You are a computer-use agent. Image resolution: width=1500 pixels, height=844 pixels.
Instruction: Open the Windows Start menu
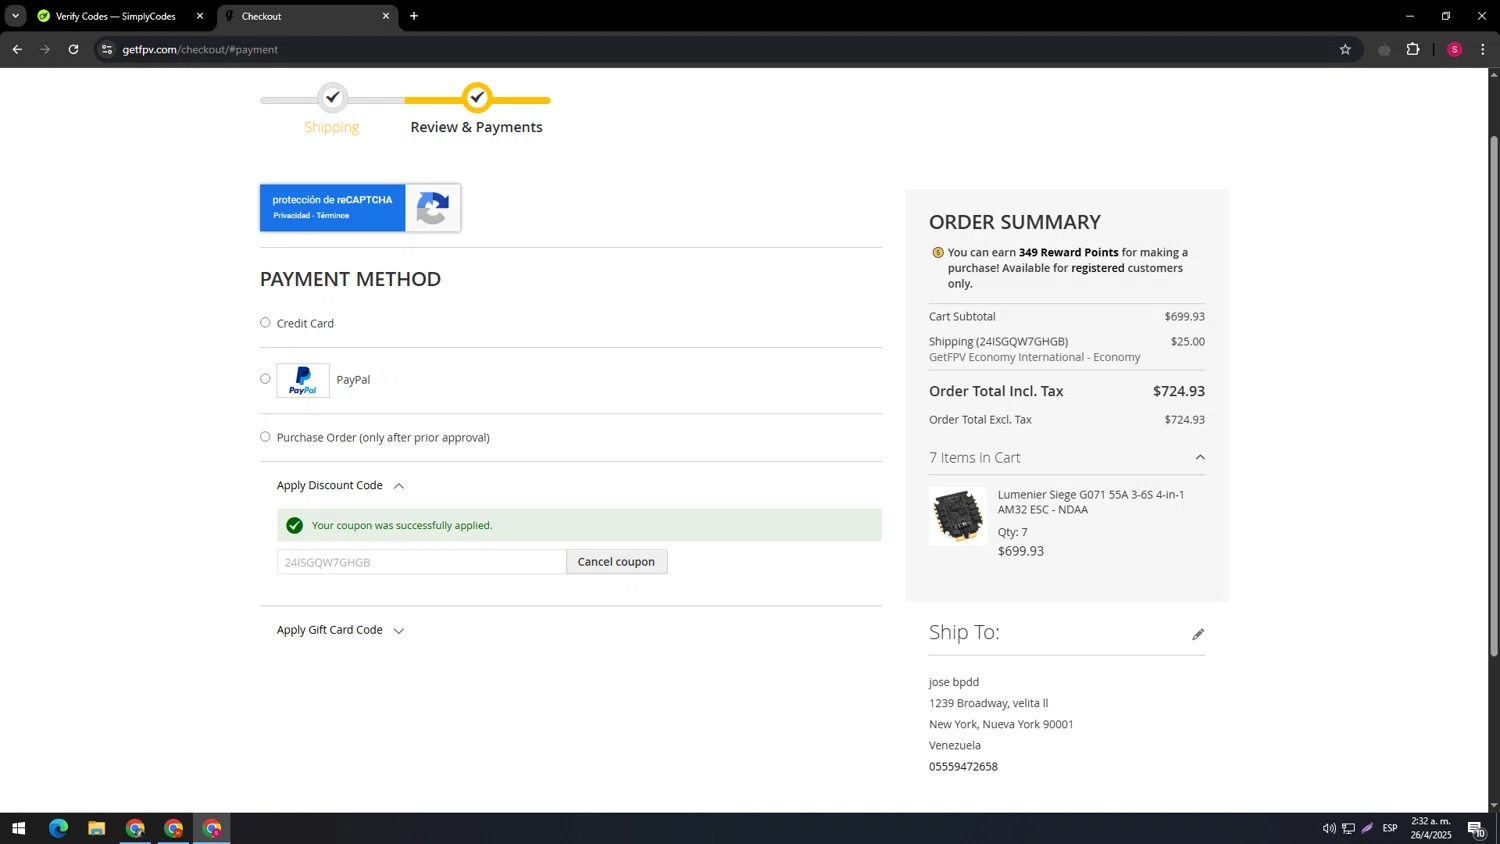coord(18,829)
